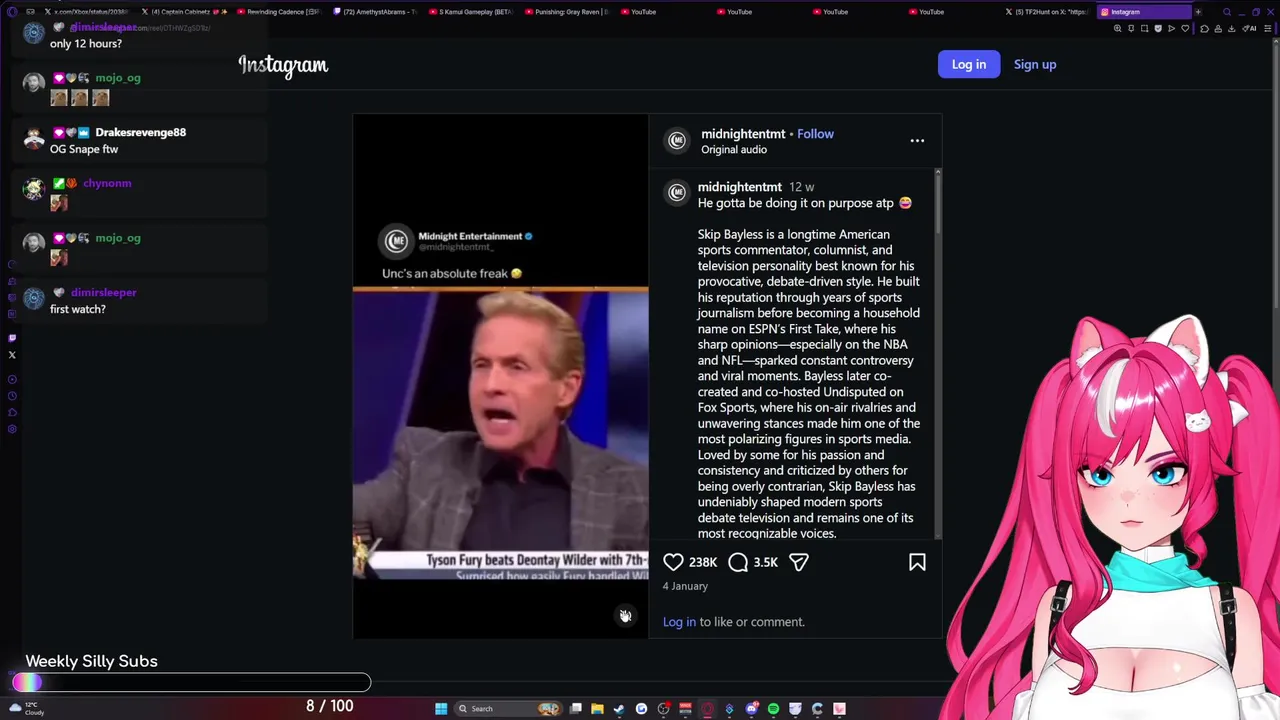Image resolution: width=1280 pixels, height=720 pixels.
Task: Open midnightentmt username in the caption
Action: tap(740, 187)
